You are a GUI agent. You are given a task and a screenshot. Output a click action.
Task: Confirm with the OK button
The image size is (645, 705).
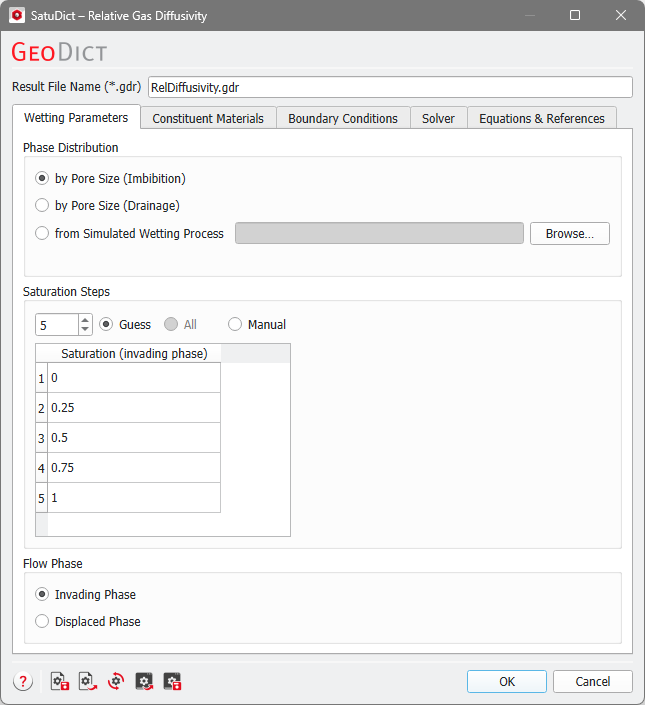click(507, 682)
